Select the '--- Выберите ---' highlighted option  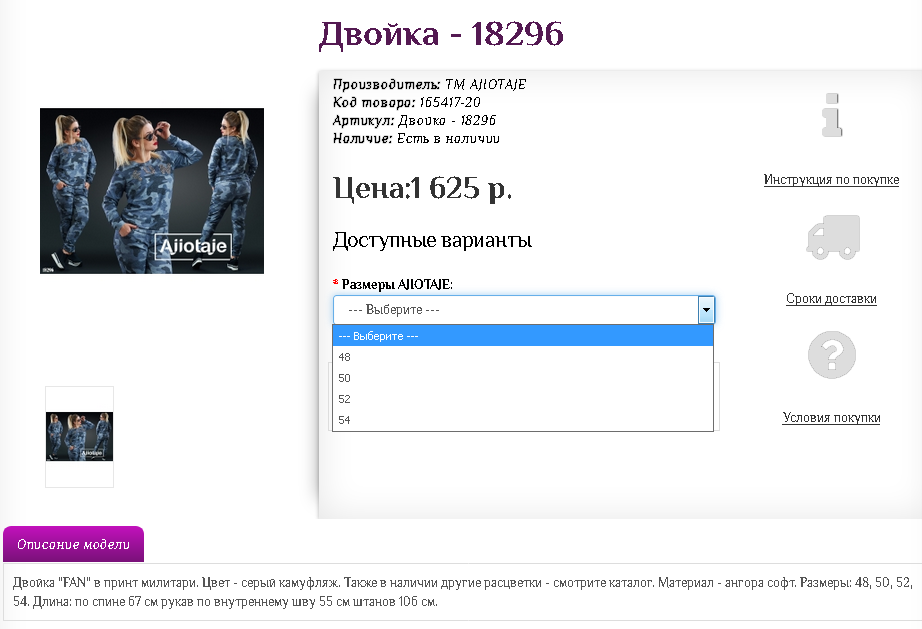(523, 336)
